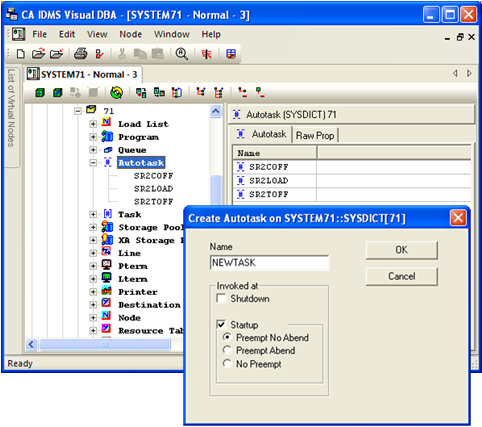Viewport: 482px width, 427px height.
Task: Click the Print toolbar icon
Action: click(80, 53)
